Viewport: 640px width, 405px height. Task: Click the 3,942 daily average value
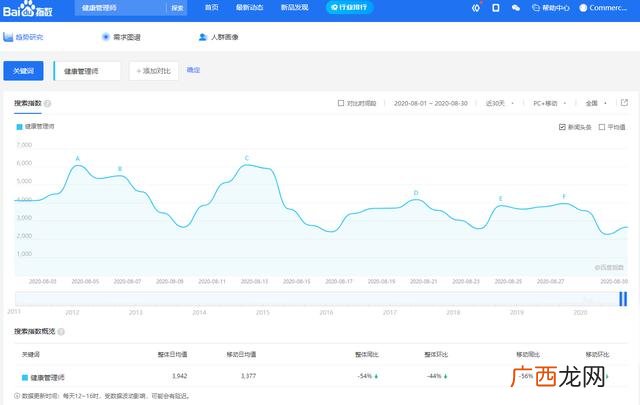coord(180,376)
